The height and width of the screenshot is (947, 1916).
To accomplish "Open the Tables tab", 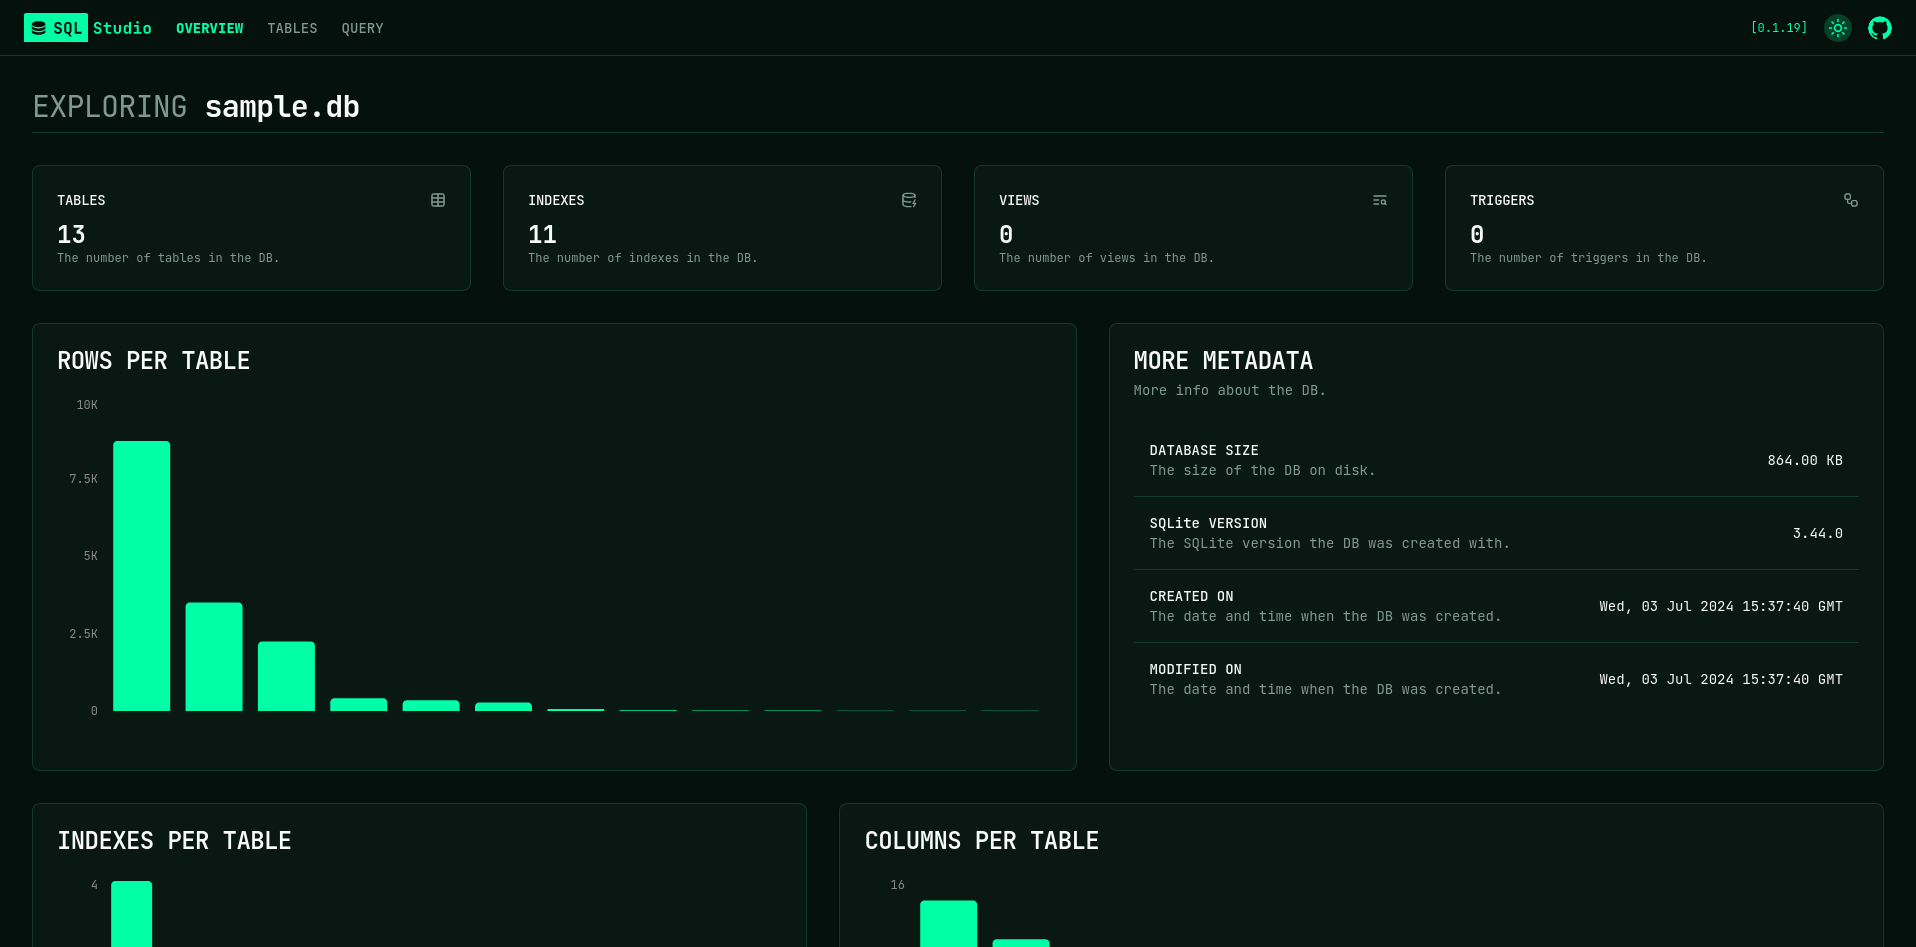I will [x=292, y=28].
